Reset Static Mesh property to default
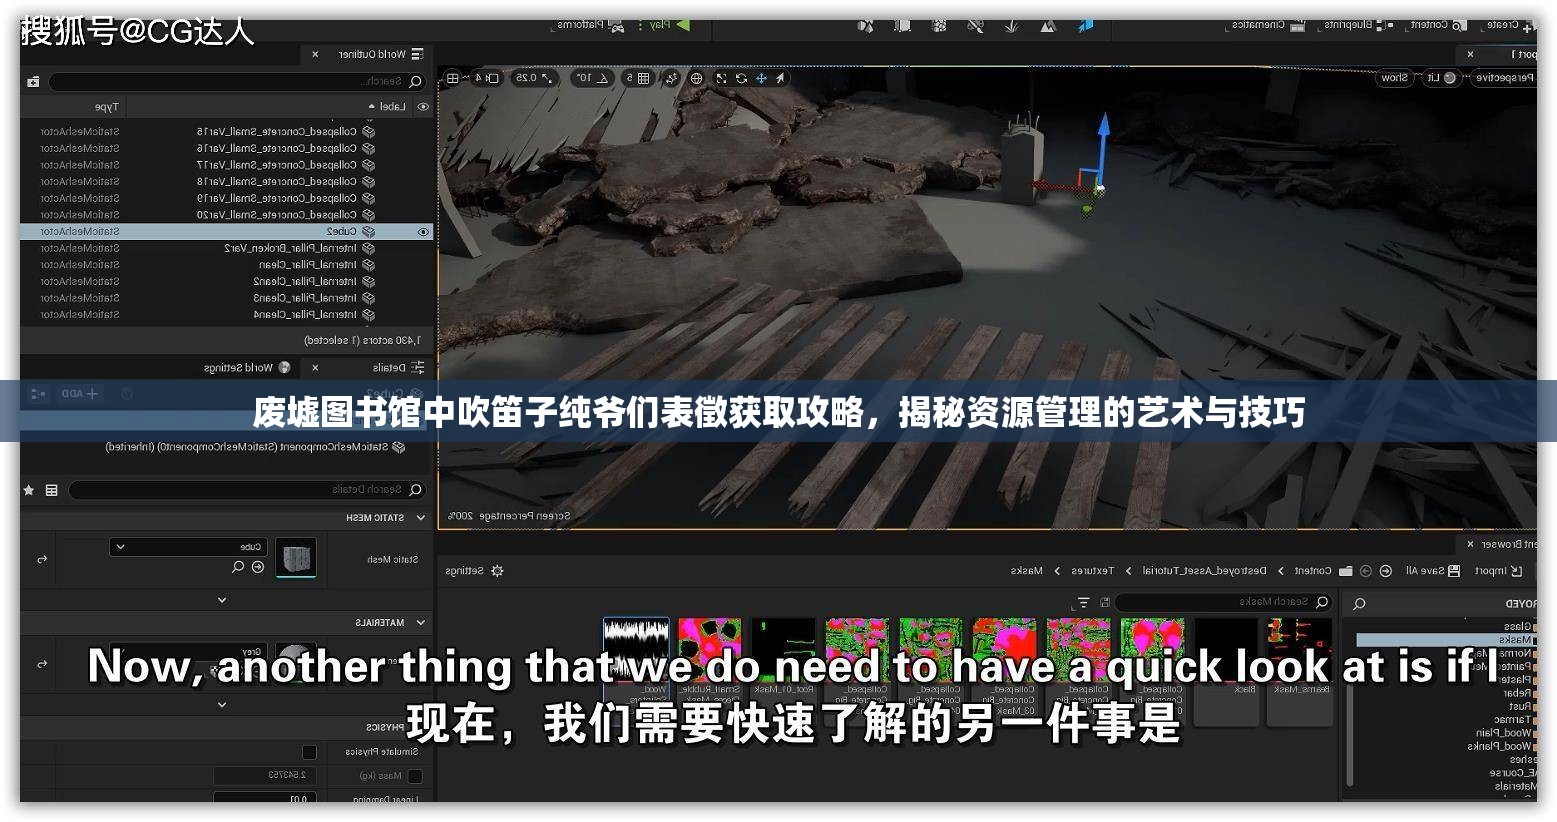The width and height of the screenshot is (1557, 822). [x=42, y=560]
